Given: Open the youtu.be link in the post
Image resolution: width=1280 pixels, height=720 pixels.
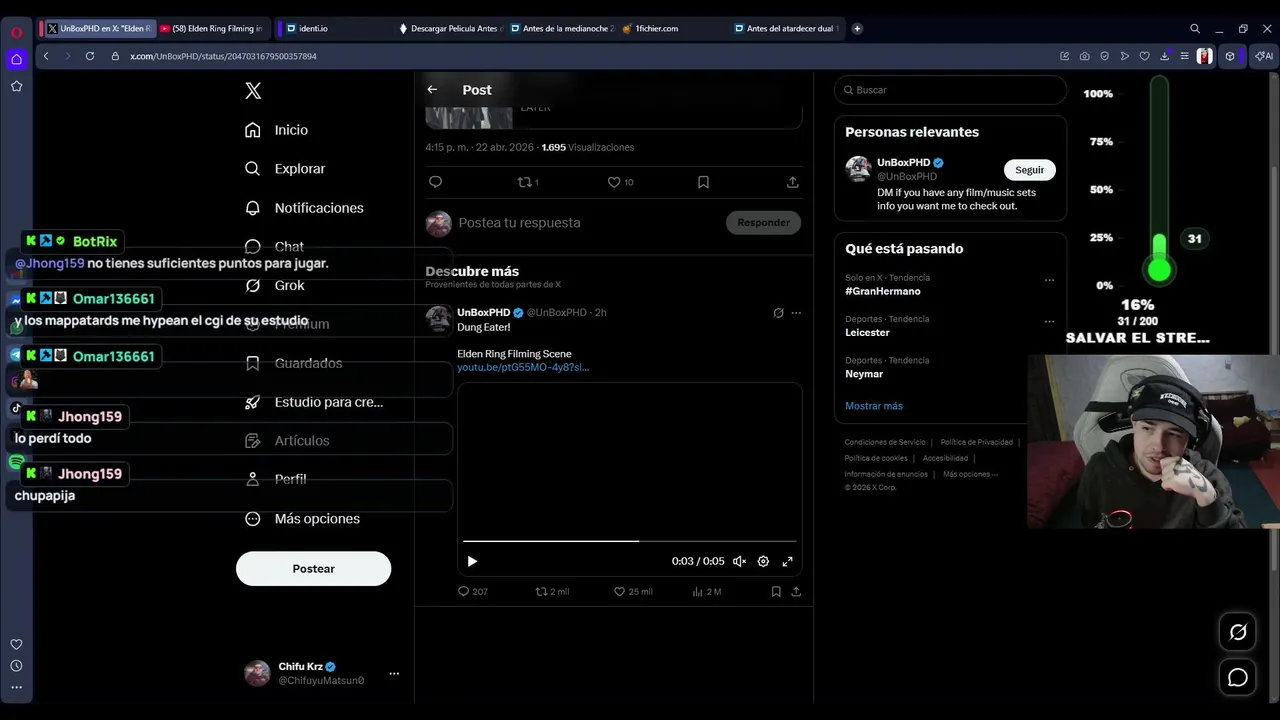Looking at the screenshot, I should coord(523,367).
